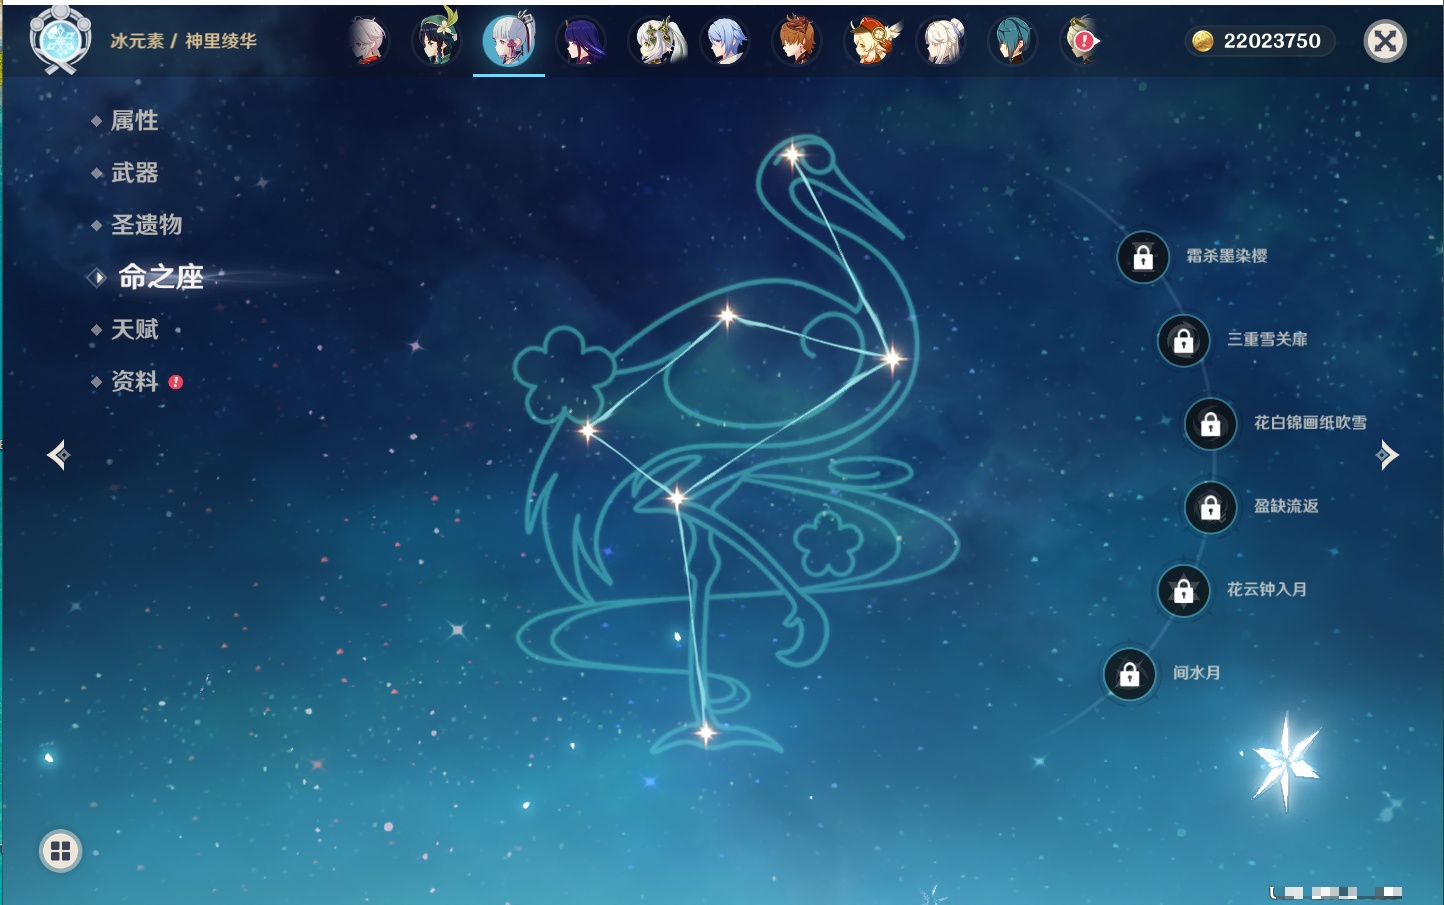Select the white-haired bun avatar after Klee
Image resolution: width=1444 pixels, height=905 pixels.
point(941,41)
